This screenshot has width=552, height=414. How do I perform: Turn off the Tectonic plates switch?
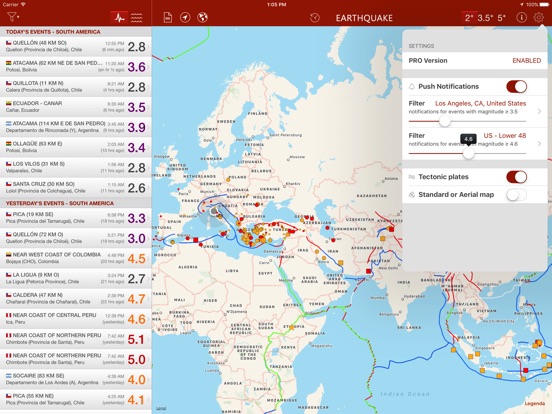point(516,177)
